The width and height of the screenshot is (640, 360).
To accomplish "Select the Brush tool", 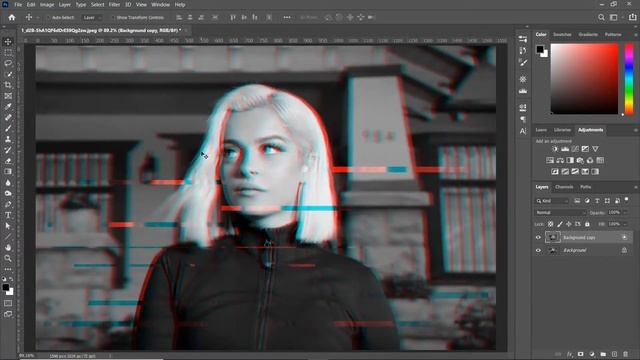I will click(8, 128).
